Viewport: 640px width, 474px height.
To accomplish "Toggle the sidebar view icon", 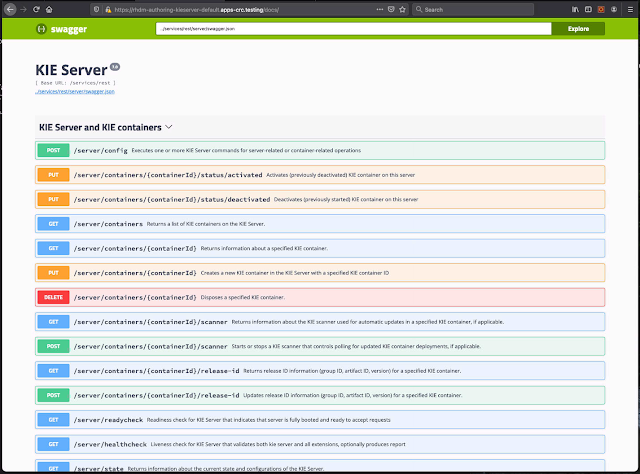I will pyautogui.click(x=588, y=9).
